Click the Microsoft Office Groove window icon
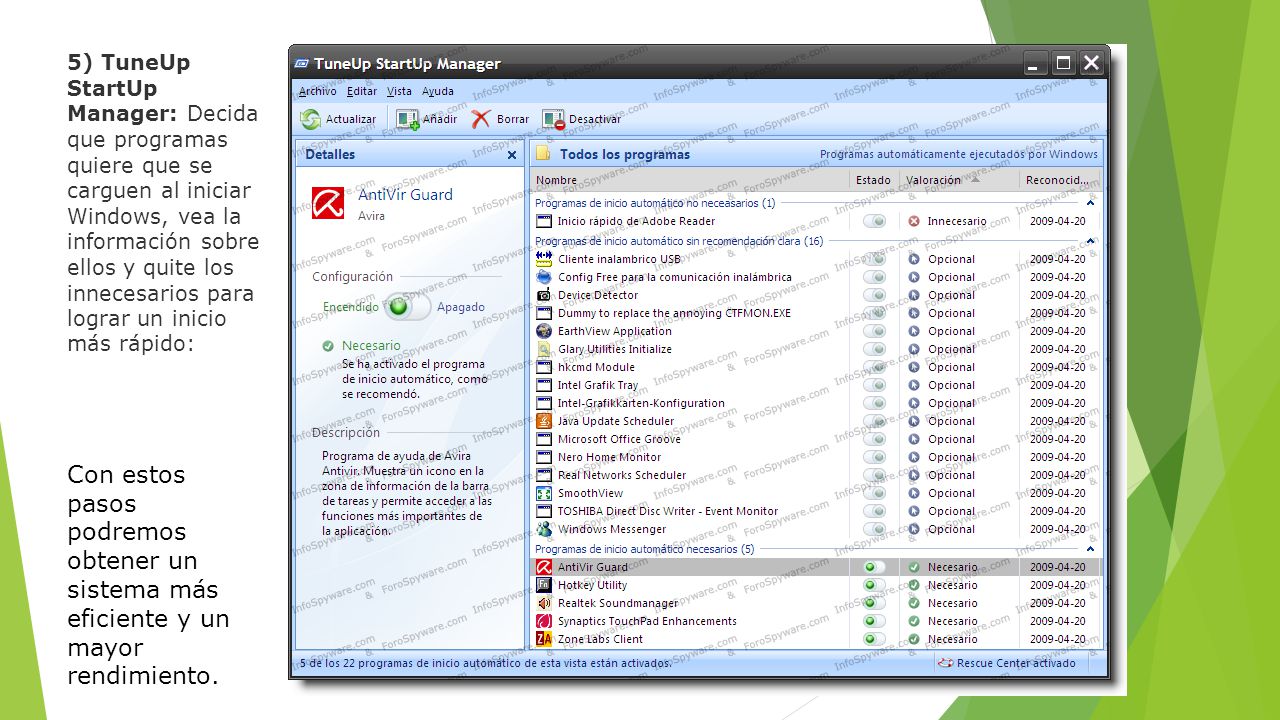This screenshot has width=1280, height=720. [x=544, y=439]
